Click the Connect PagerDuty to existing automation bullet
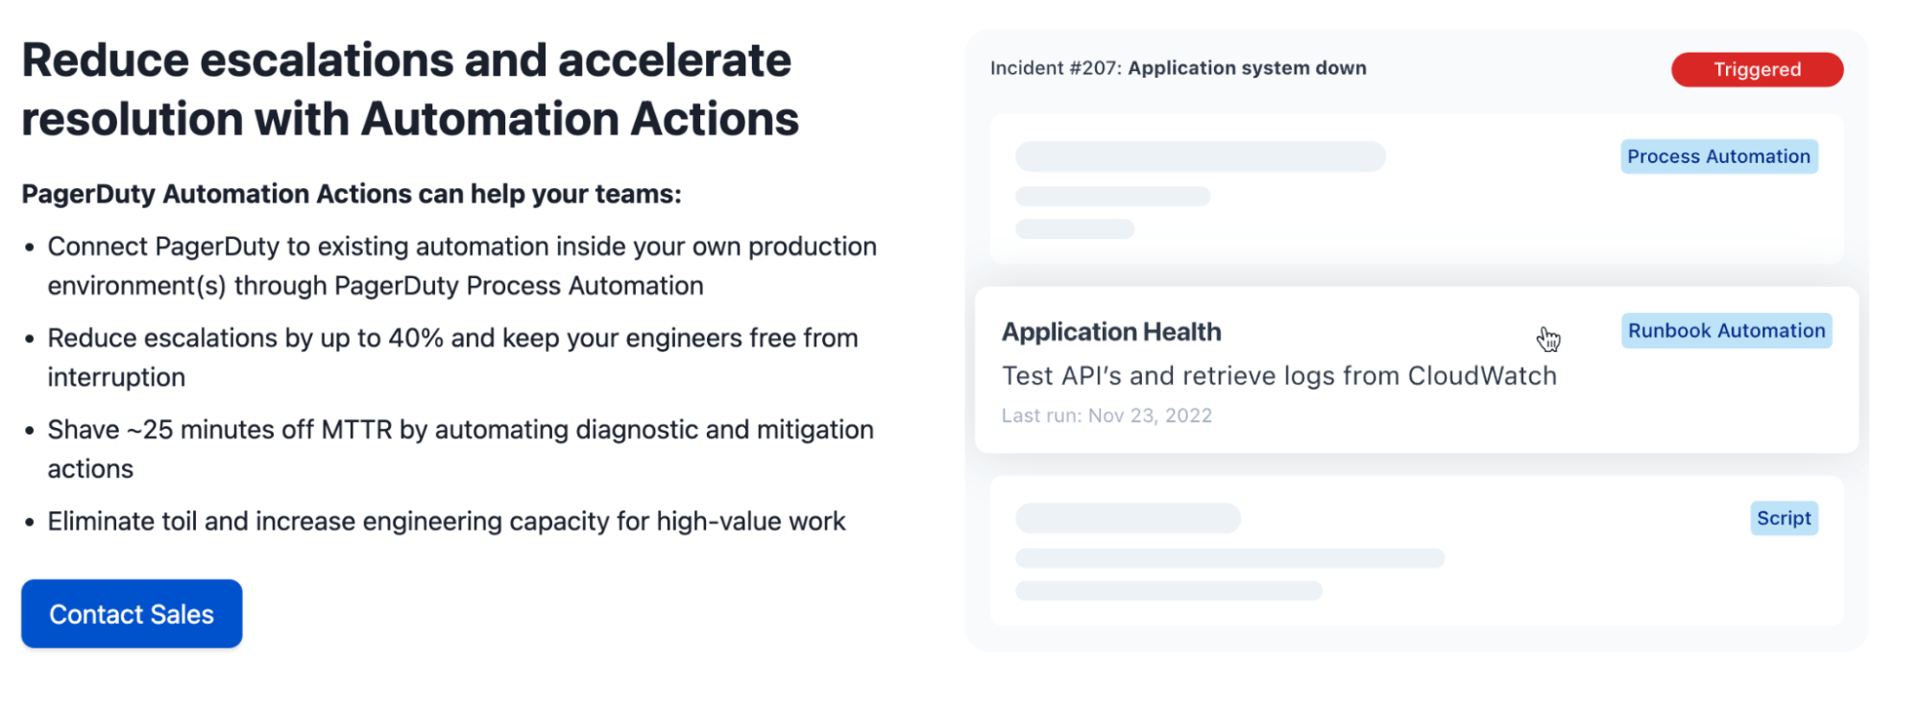 tap(461, 266)
